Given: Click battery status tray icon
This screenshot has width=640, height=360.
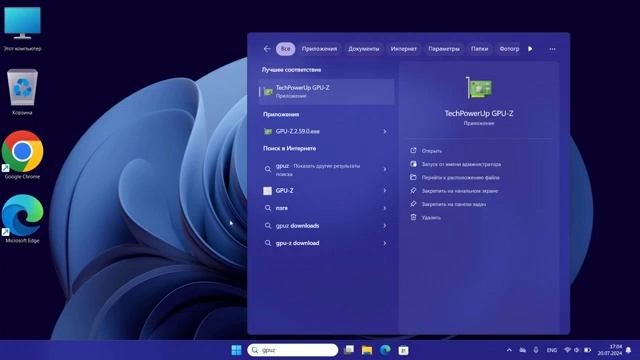Looking at the screenshot, I should (x=587, y=350).
